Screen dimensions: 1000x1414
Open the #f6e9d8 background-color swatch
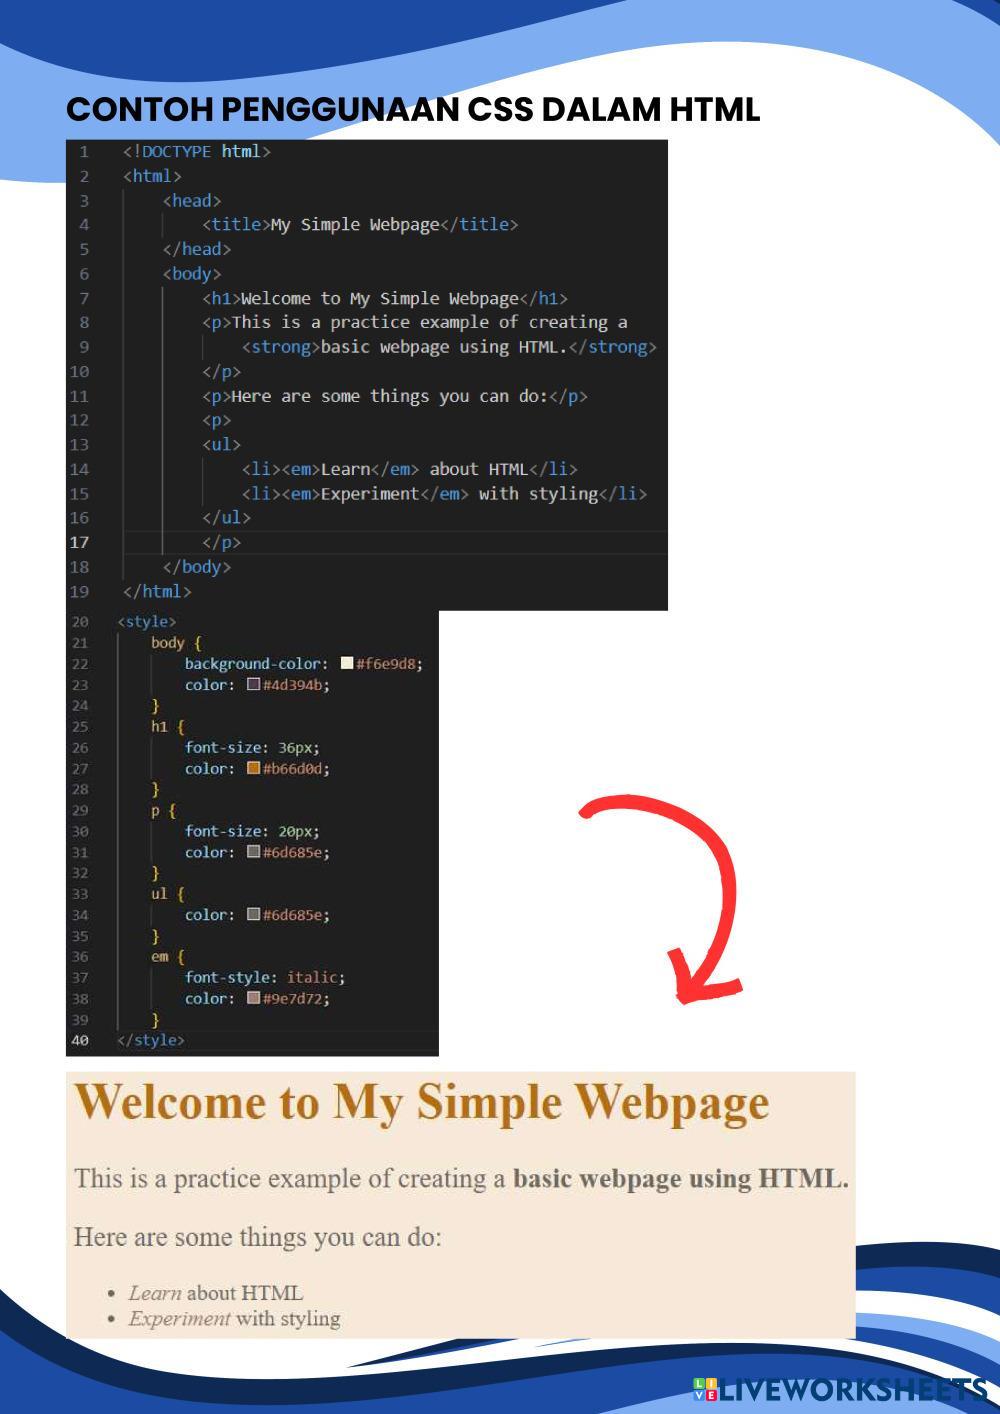click(347, 663)
